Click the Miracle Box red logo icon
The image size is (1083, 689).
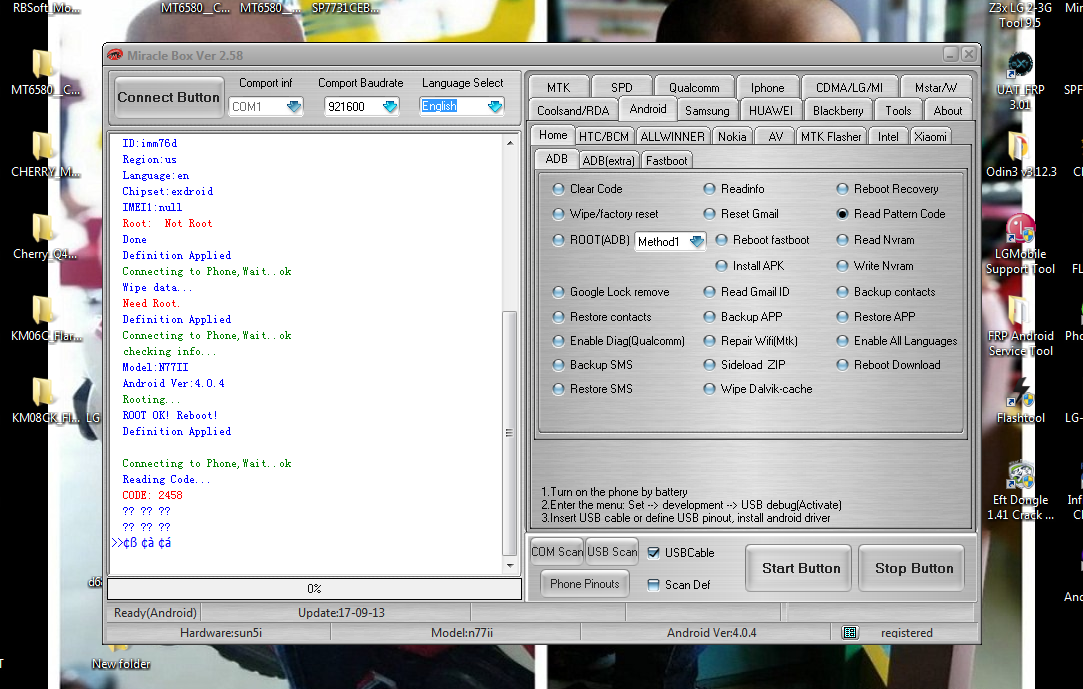[x=115, y=55]
